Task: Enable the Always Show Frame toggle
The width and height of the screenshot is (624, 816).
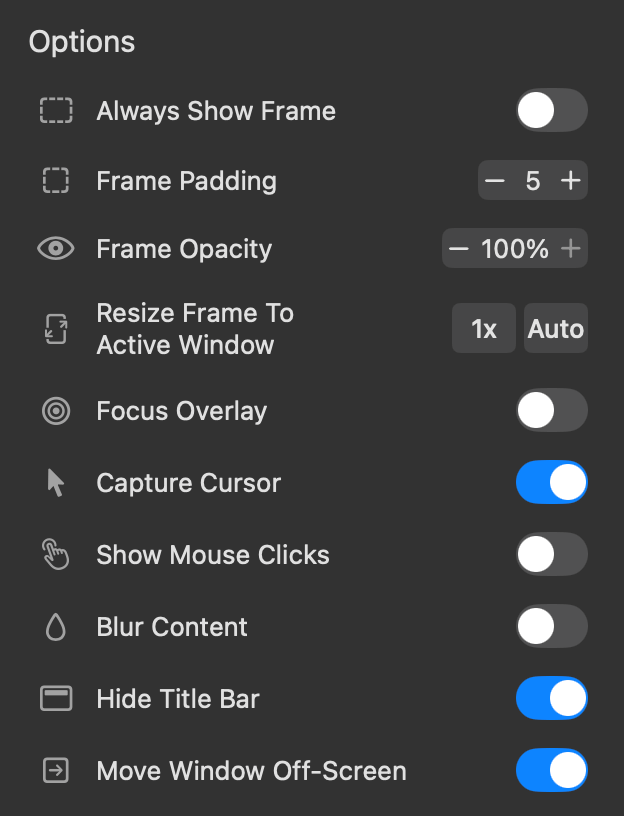Action: coord(551,110)
